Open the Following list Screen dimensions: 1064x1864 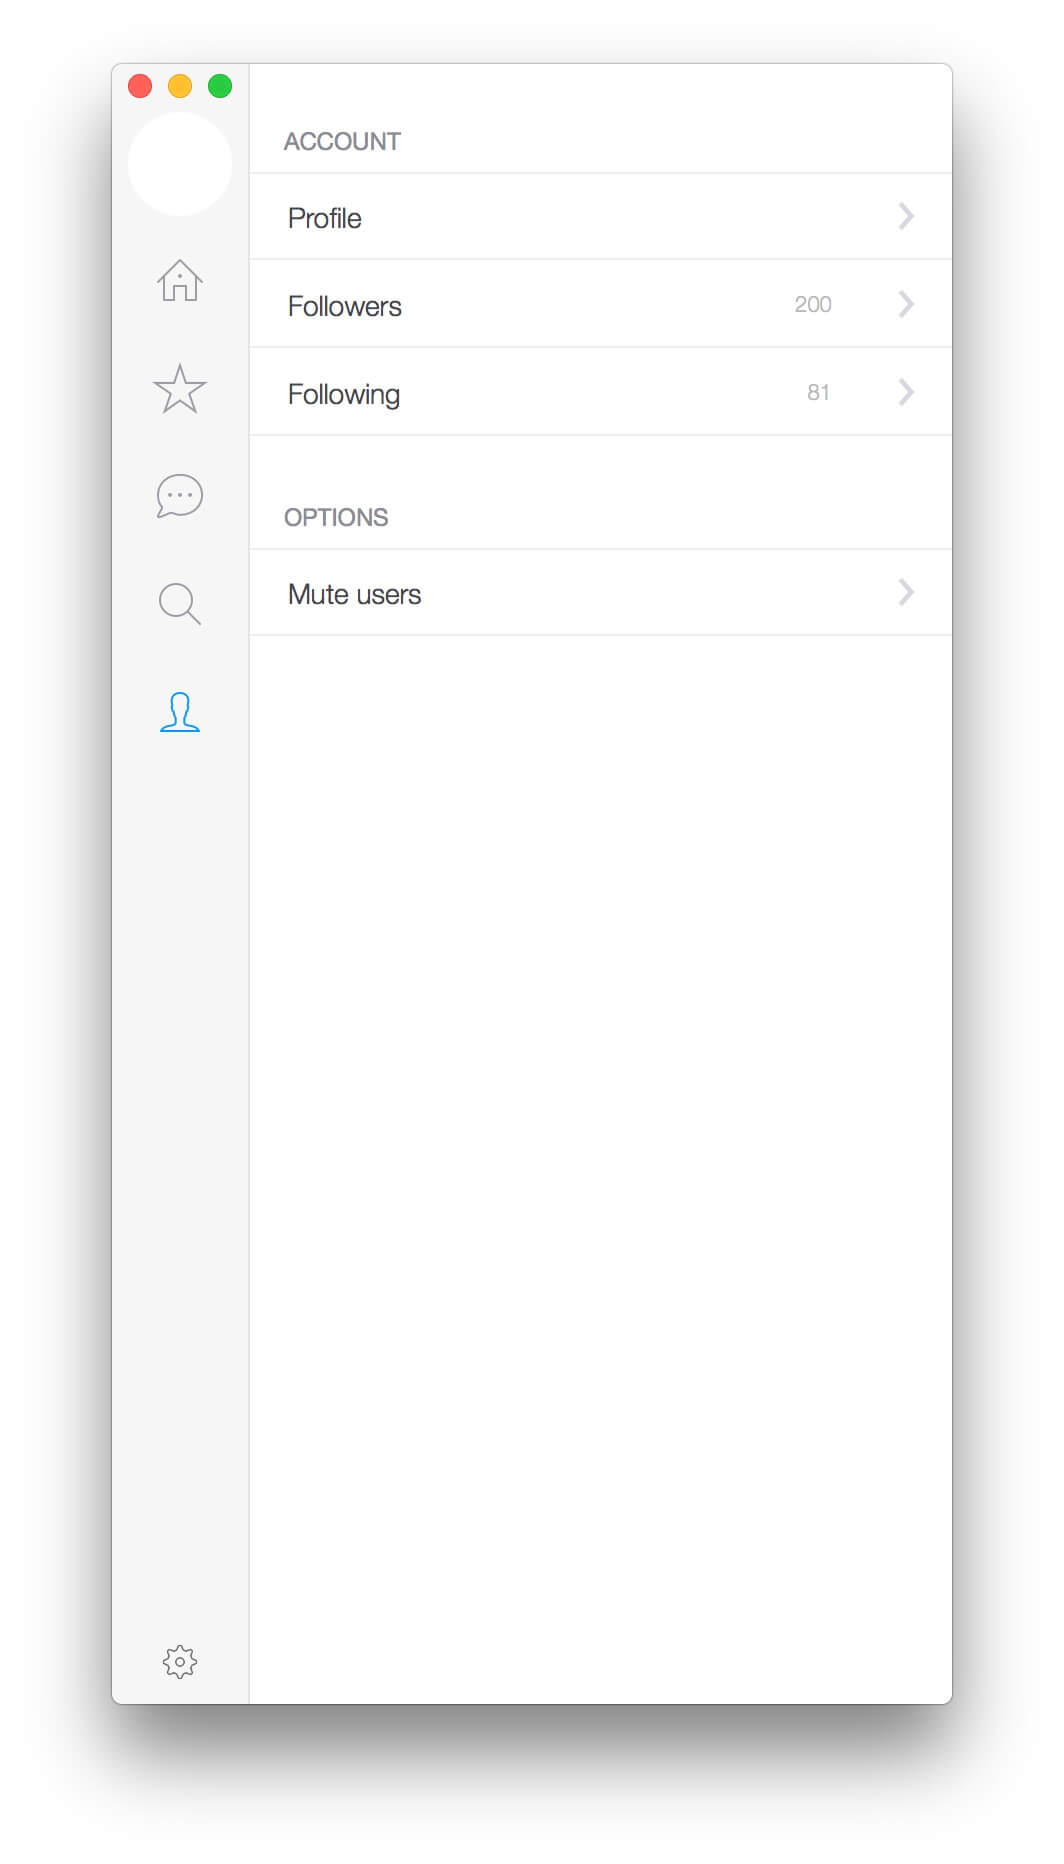click(600, 392)
